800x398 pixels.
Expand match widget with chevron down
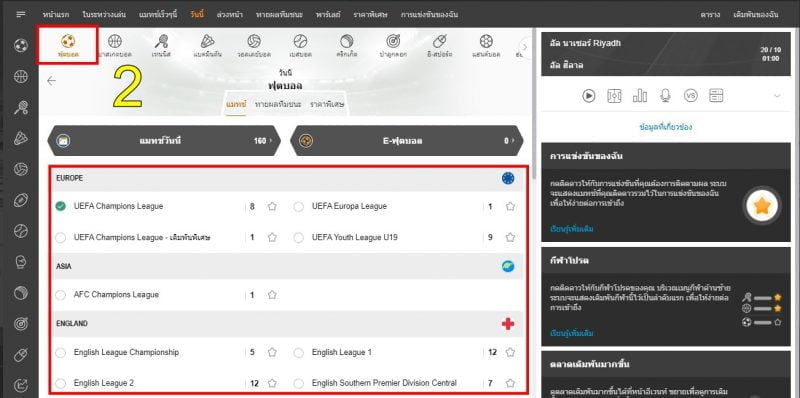777,96
